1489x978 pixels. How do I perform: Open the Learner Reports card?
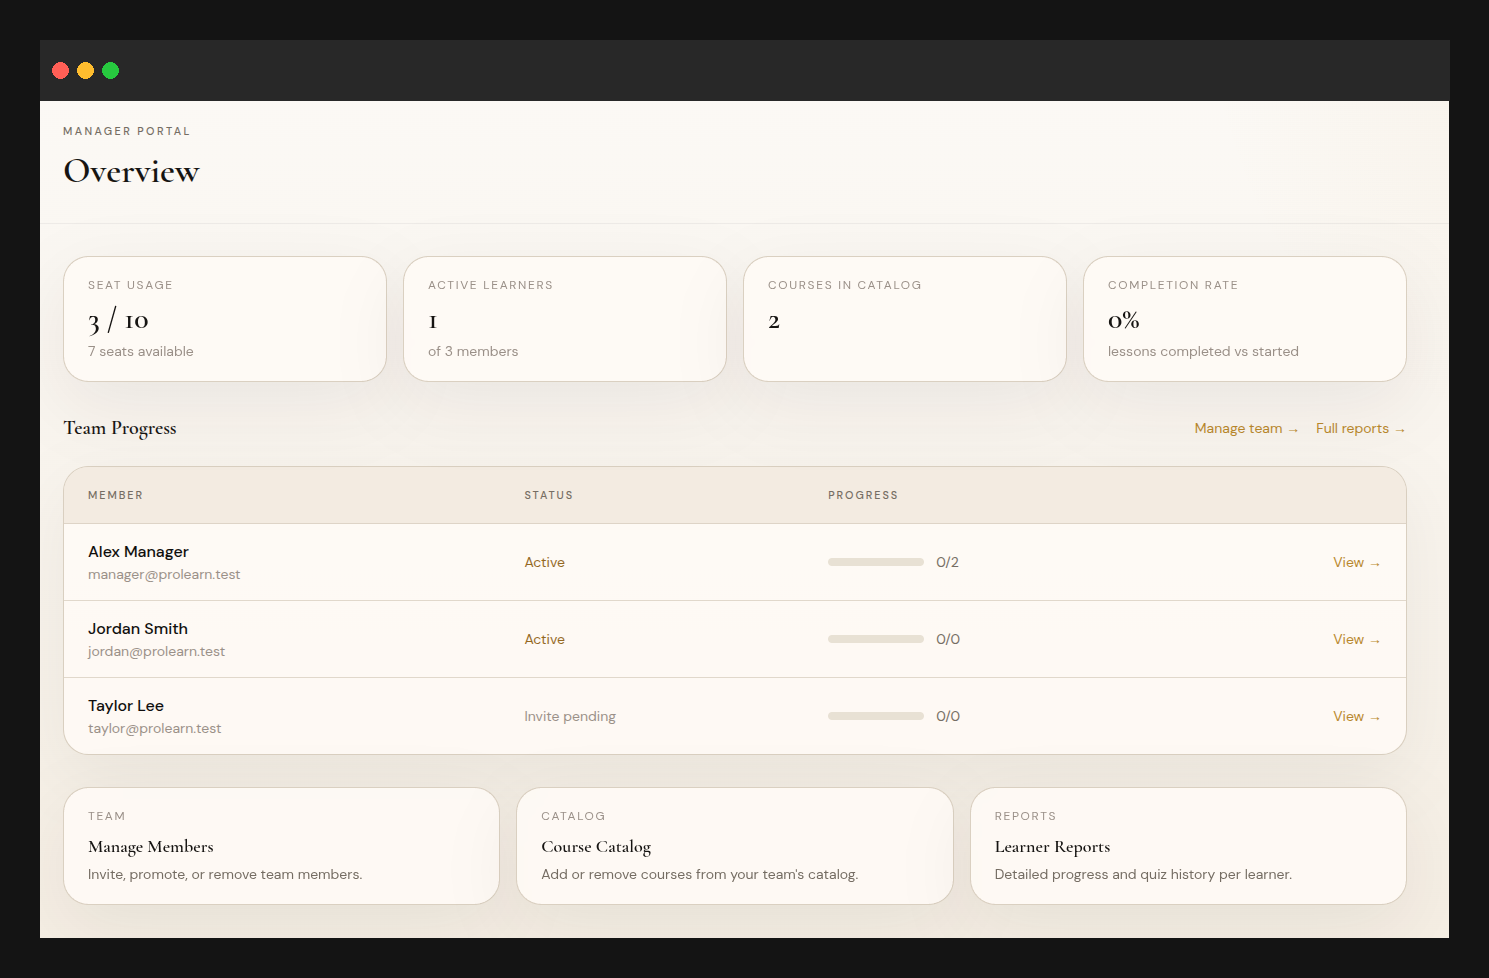pos(1188,845)
